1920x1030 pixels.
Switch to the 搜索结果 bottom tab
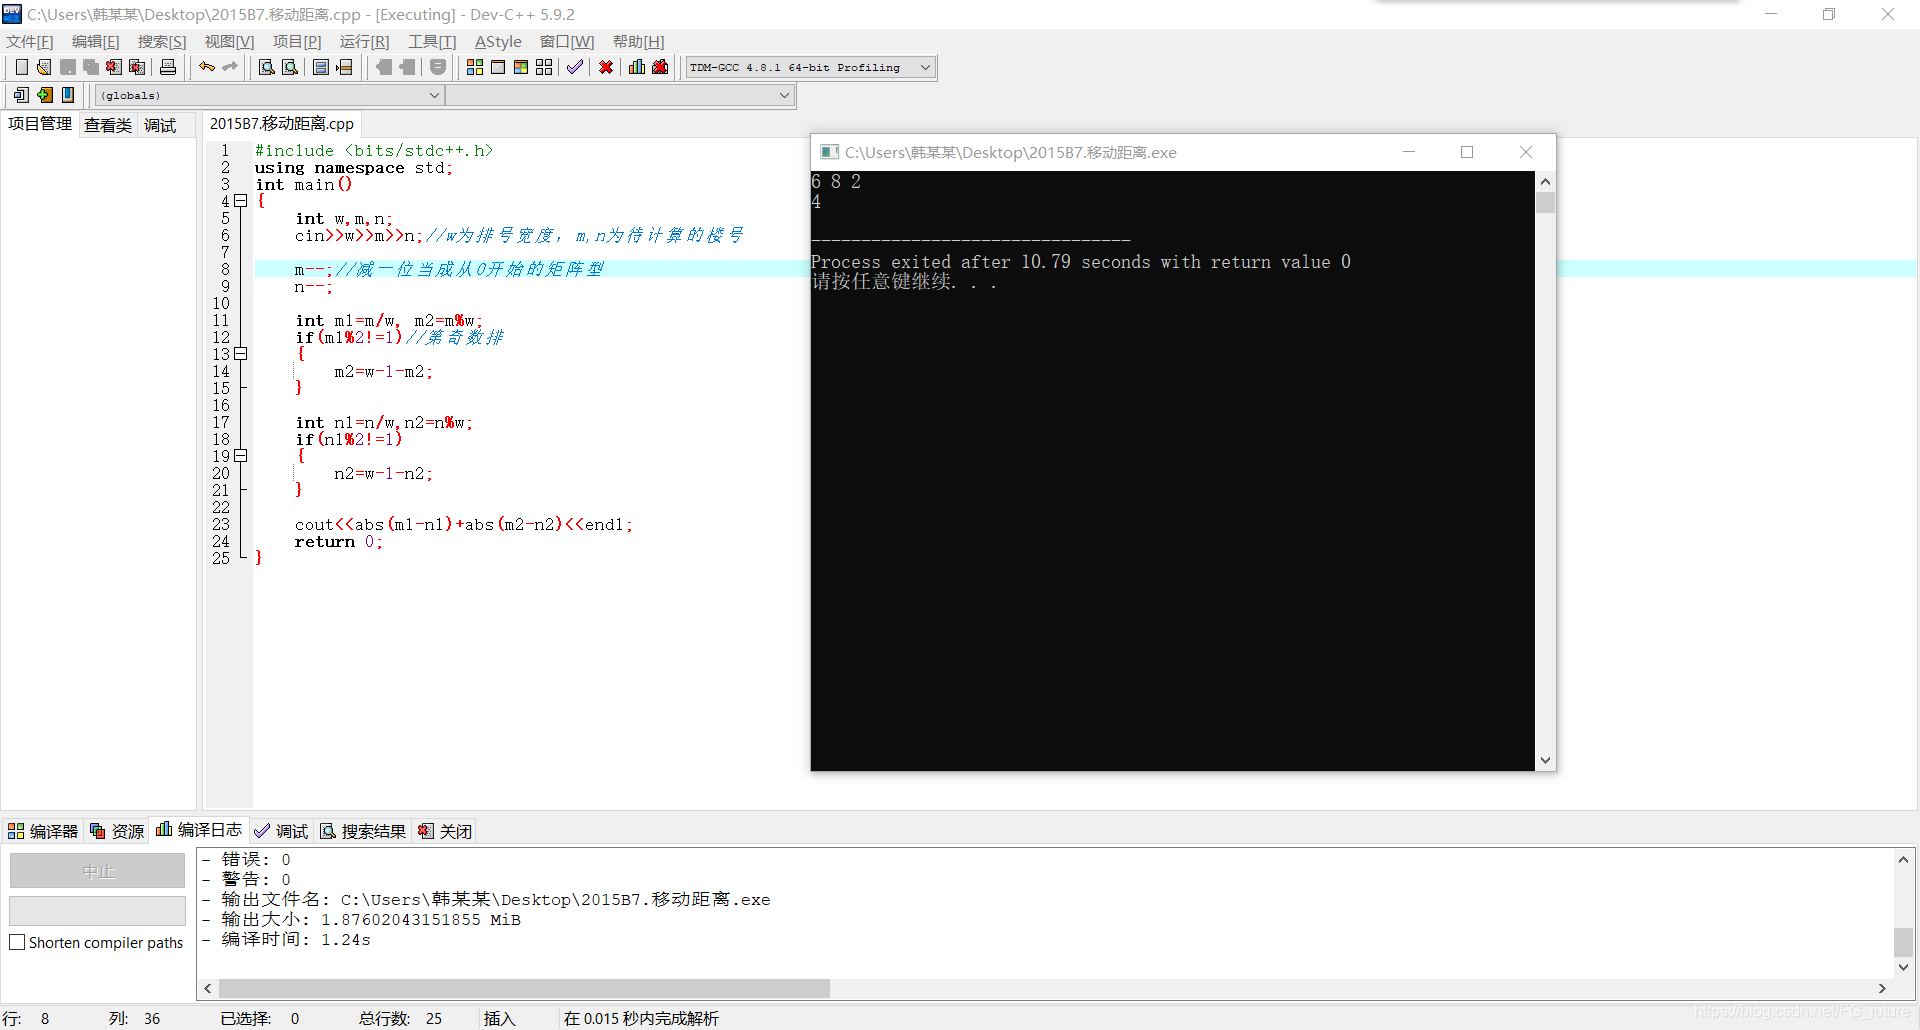[x=363, y=831]
